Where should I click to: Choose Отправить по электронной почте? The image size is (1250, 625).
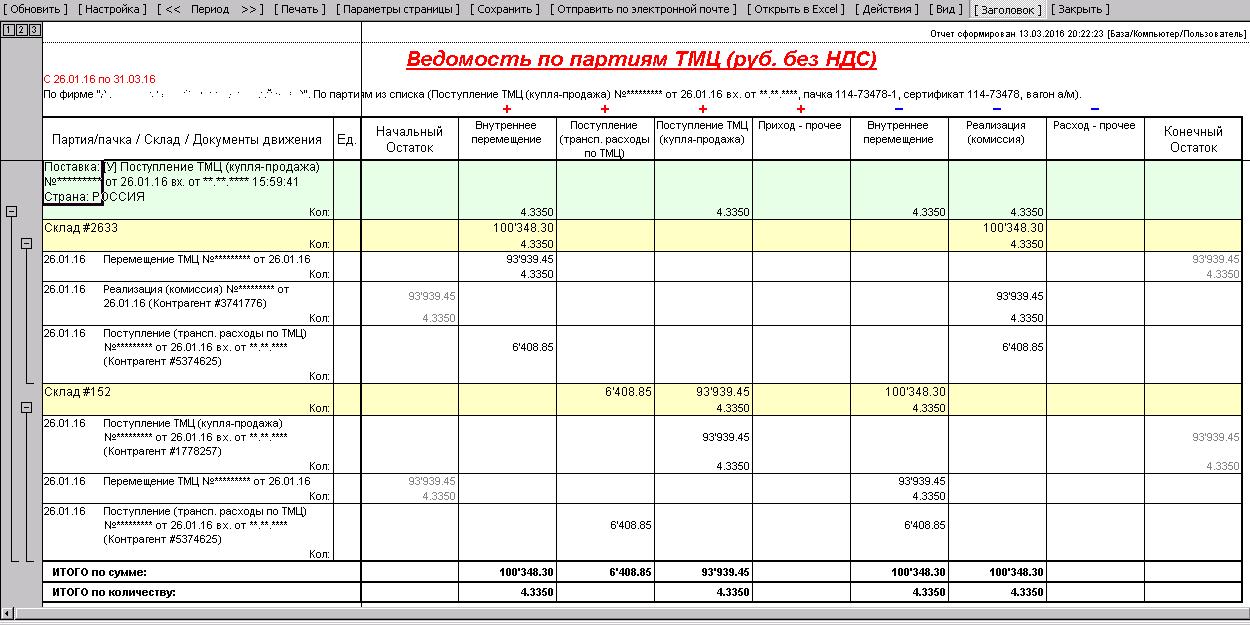point(645,9)
